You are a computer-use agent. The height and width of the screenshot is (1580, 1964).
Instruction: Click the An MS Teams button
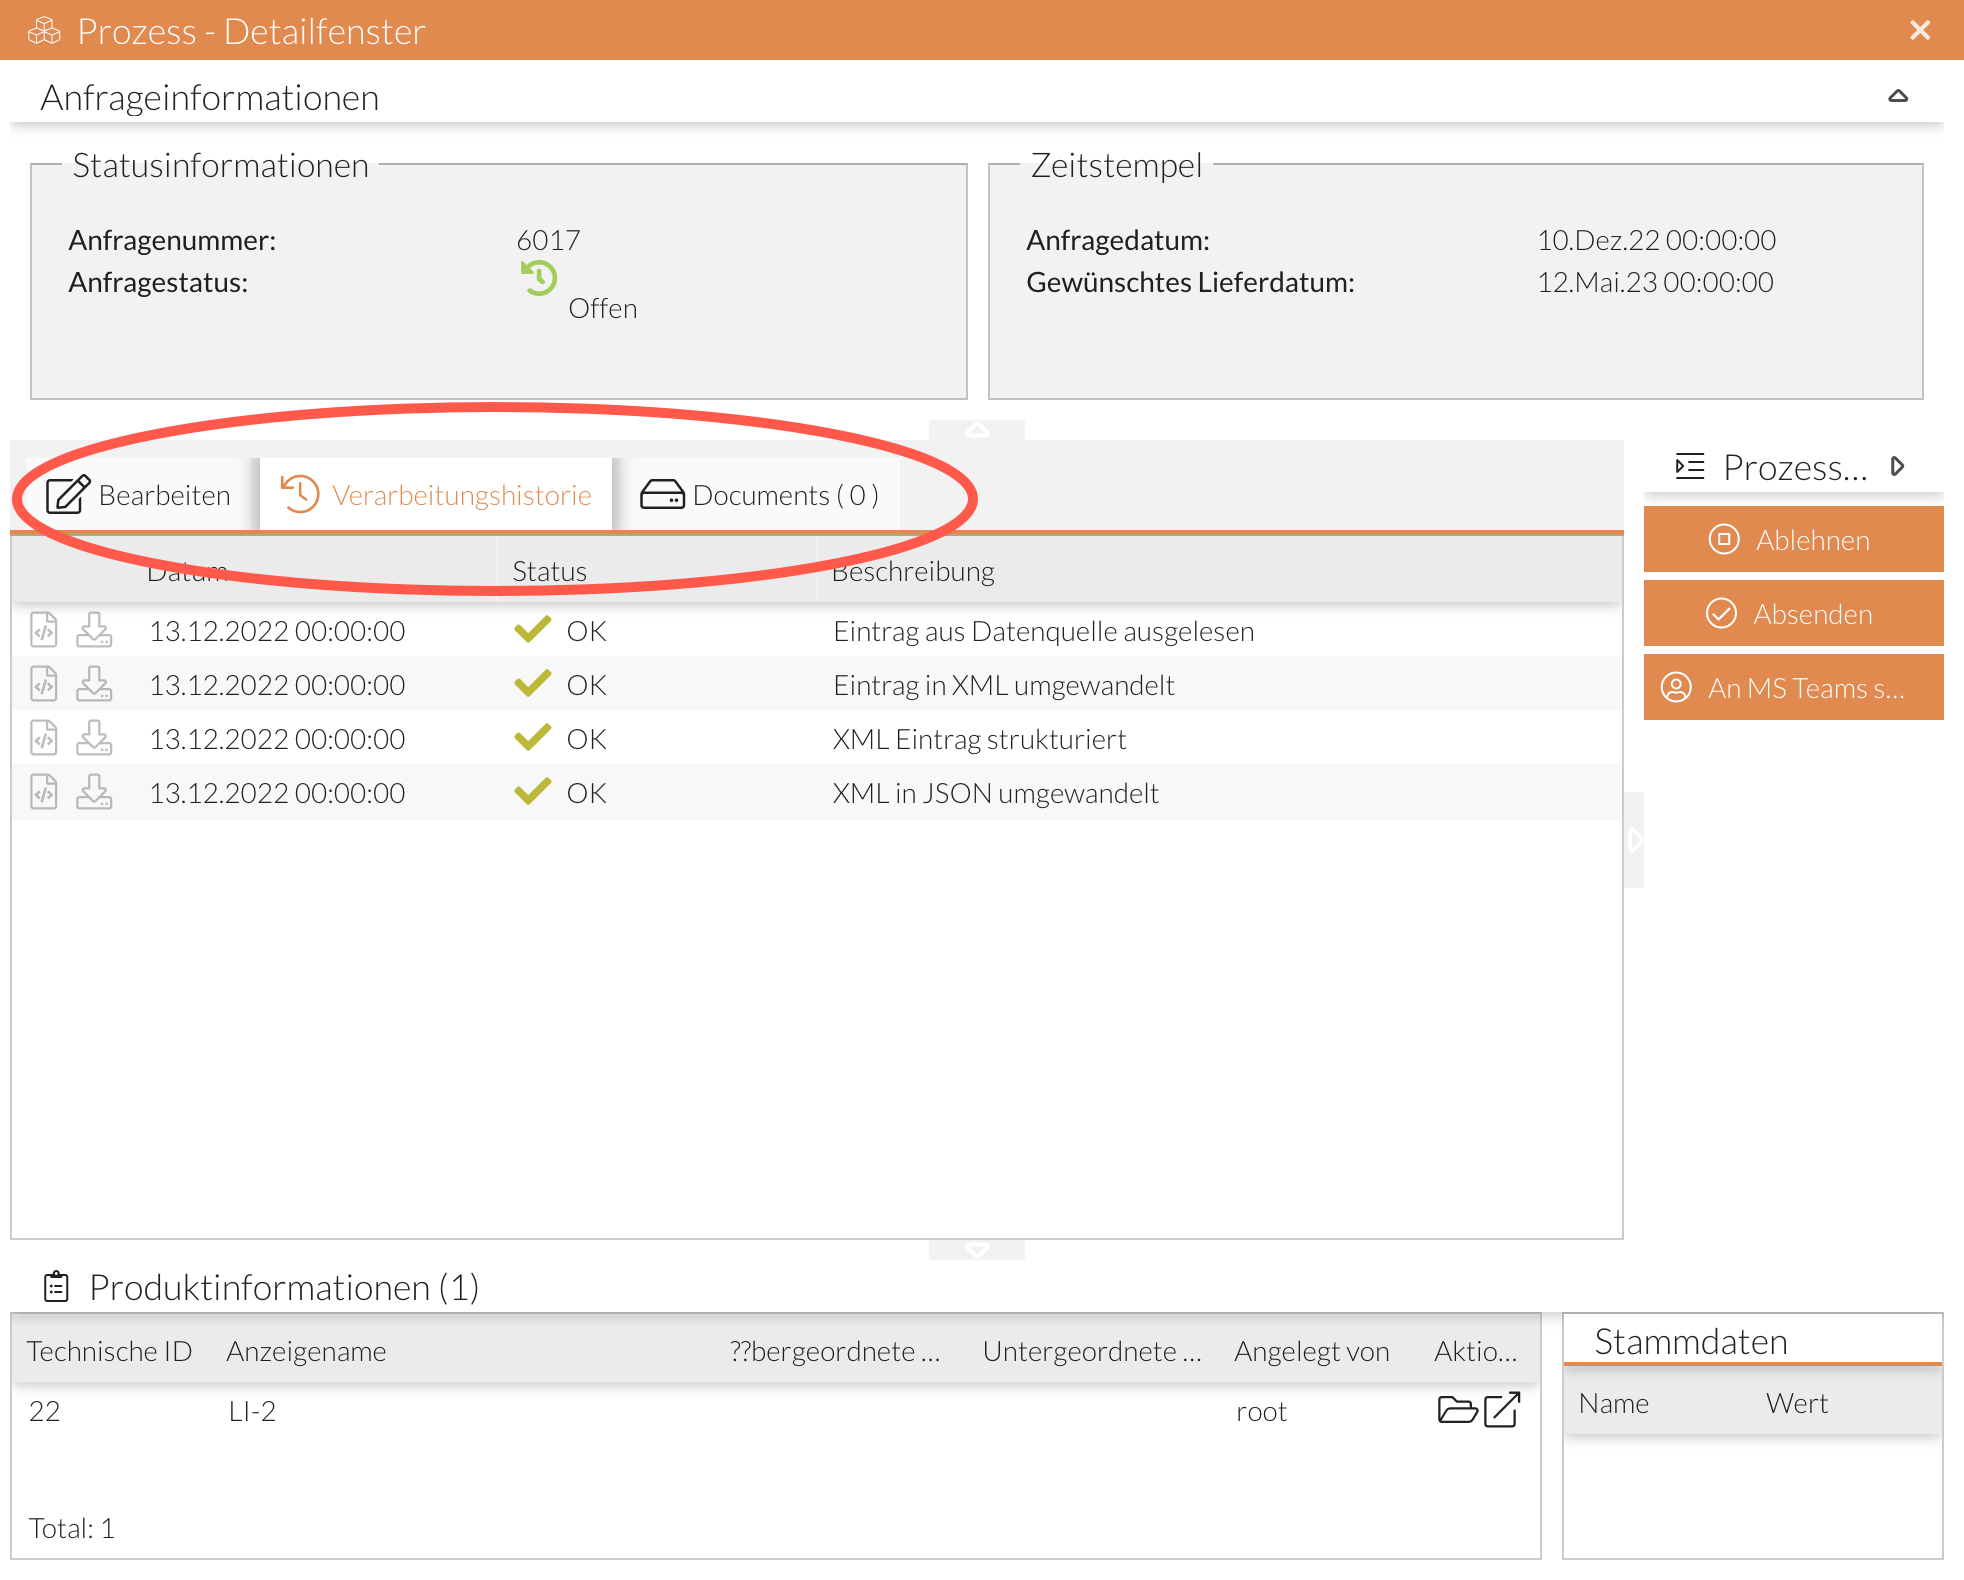[1793, 688]
